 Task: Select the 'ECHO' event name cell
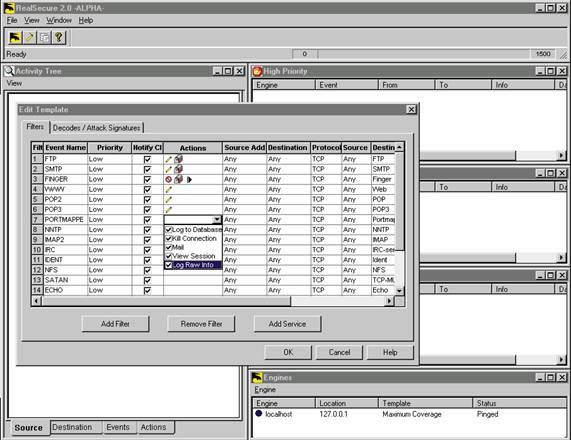coord(65,290)
